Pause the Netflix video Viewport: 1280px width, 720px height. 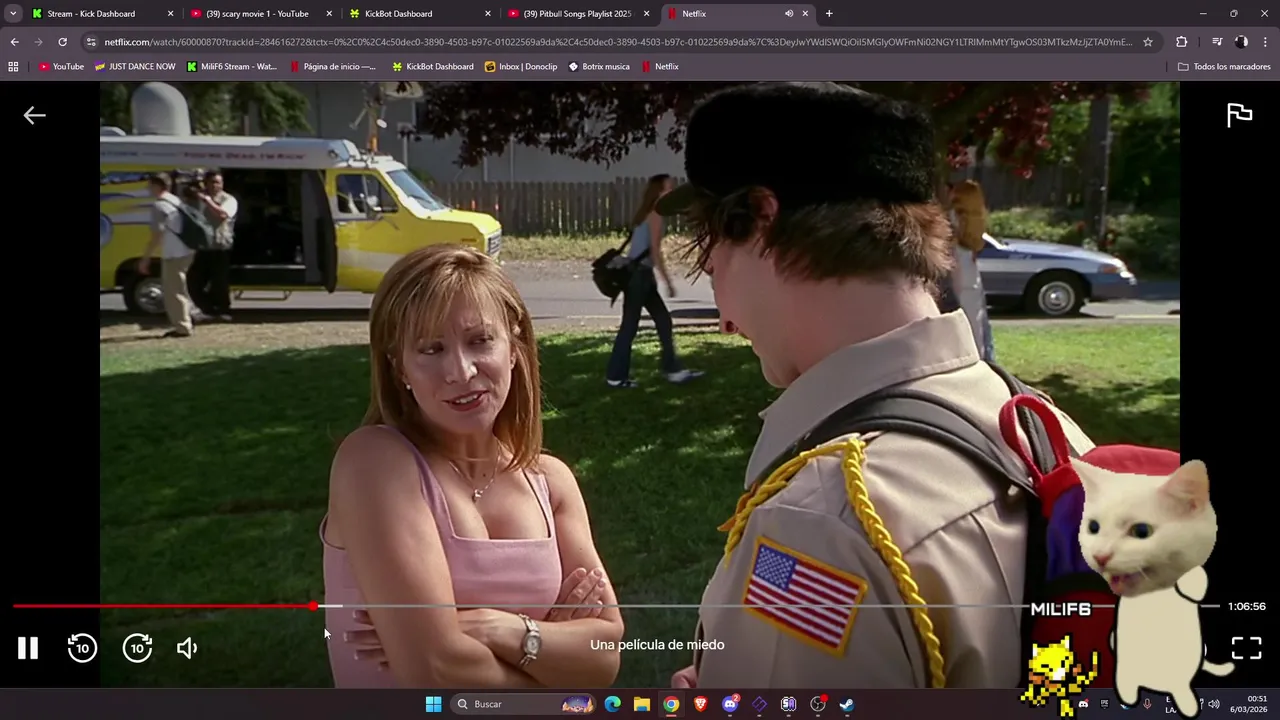tap(28, 648)
